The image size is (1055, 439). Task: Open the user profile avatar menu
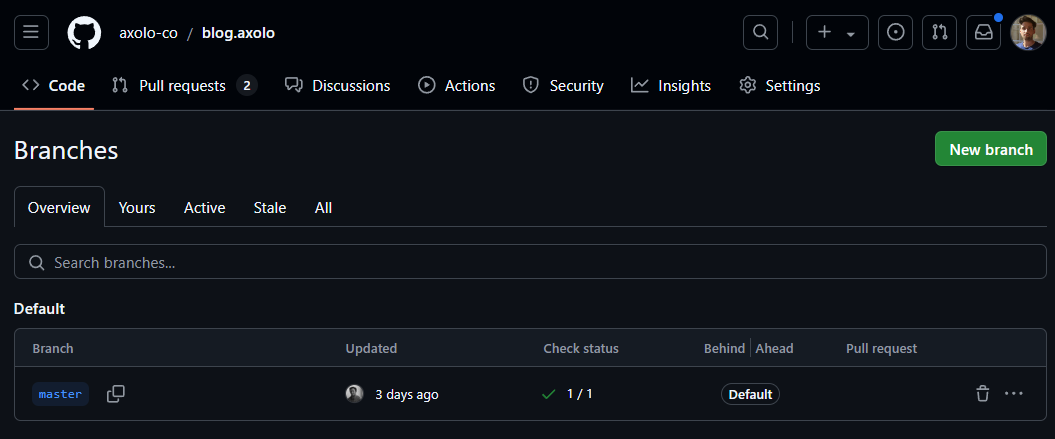click(x=1028, y=33)
